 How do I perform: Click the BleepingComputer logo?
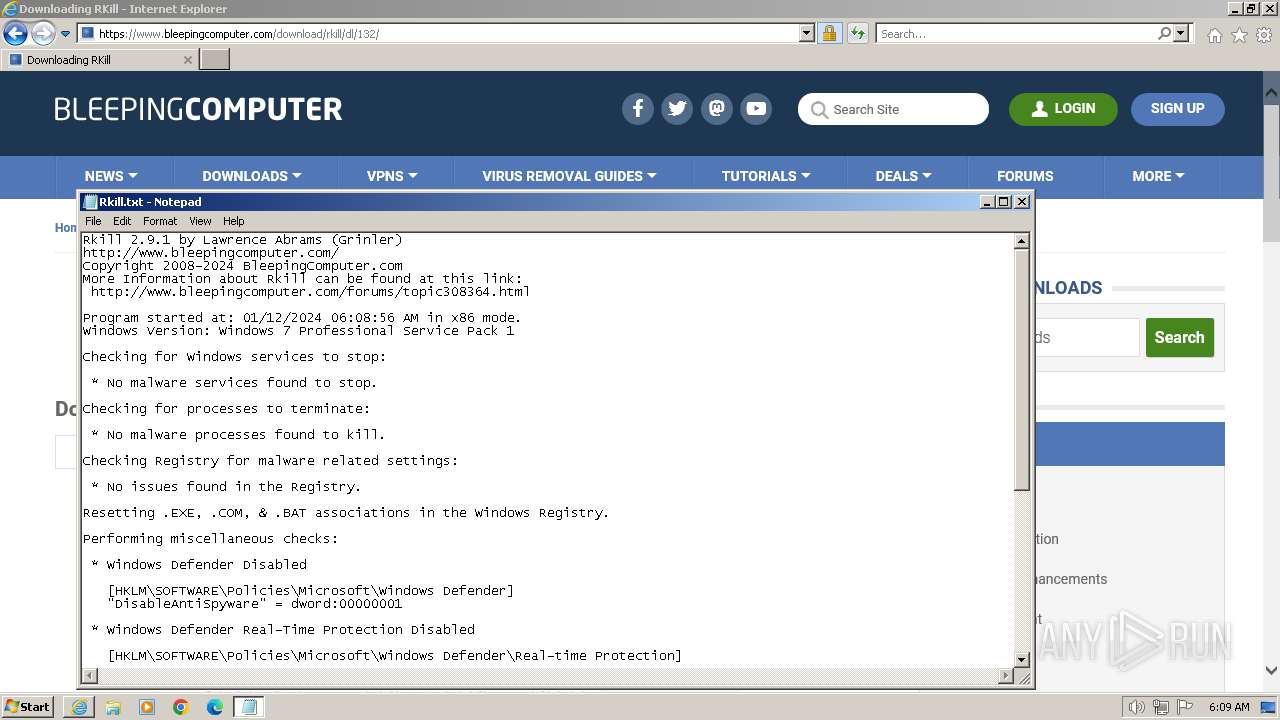(x=198, y=109)
